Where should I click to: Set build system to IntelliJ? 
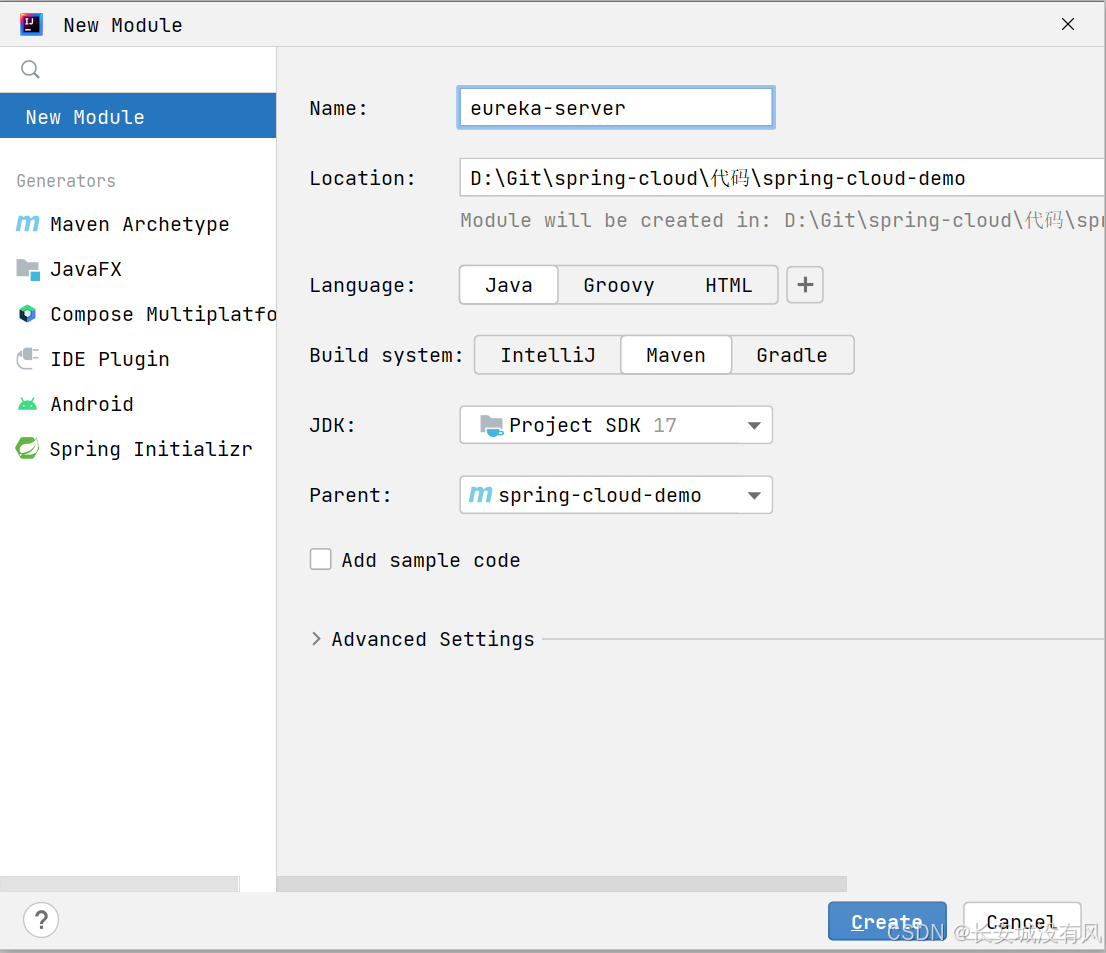tap(548, 355)
